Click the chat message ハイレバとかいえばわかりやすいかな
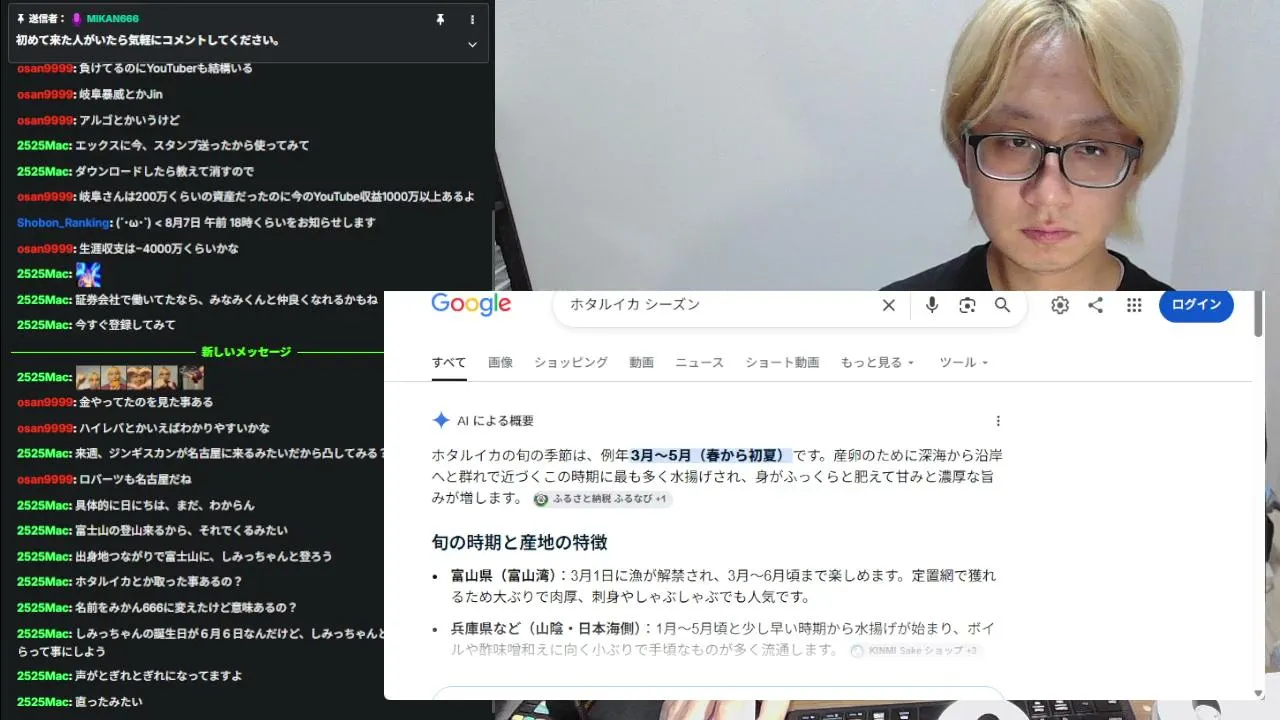 click(x=174, y=428)
